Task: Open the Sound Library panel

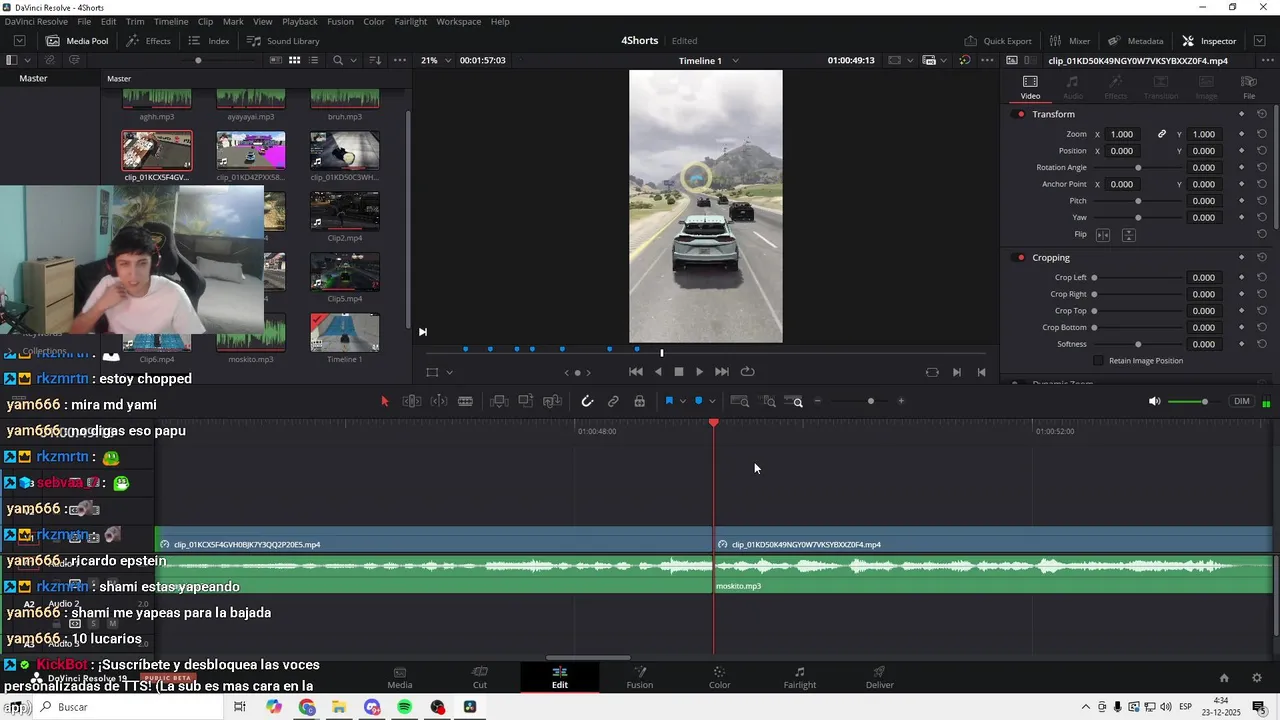Action: 283,41
